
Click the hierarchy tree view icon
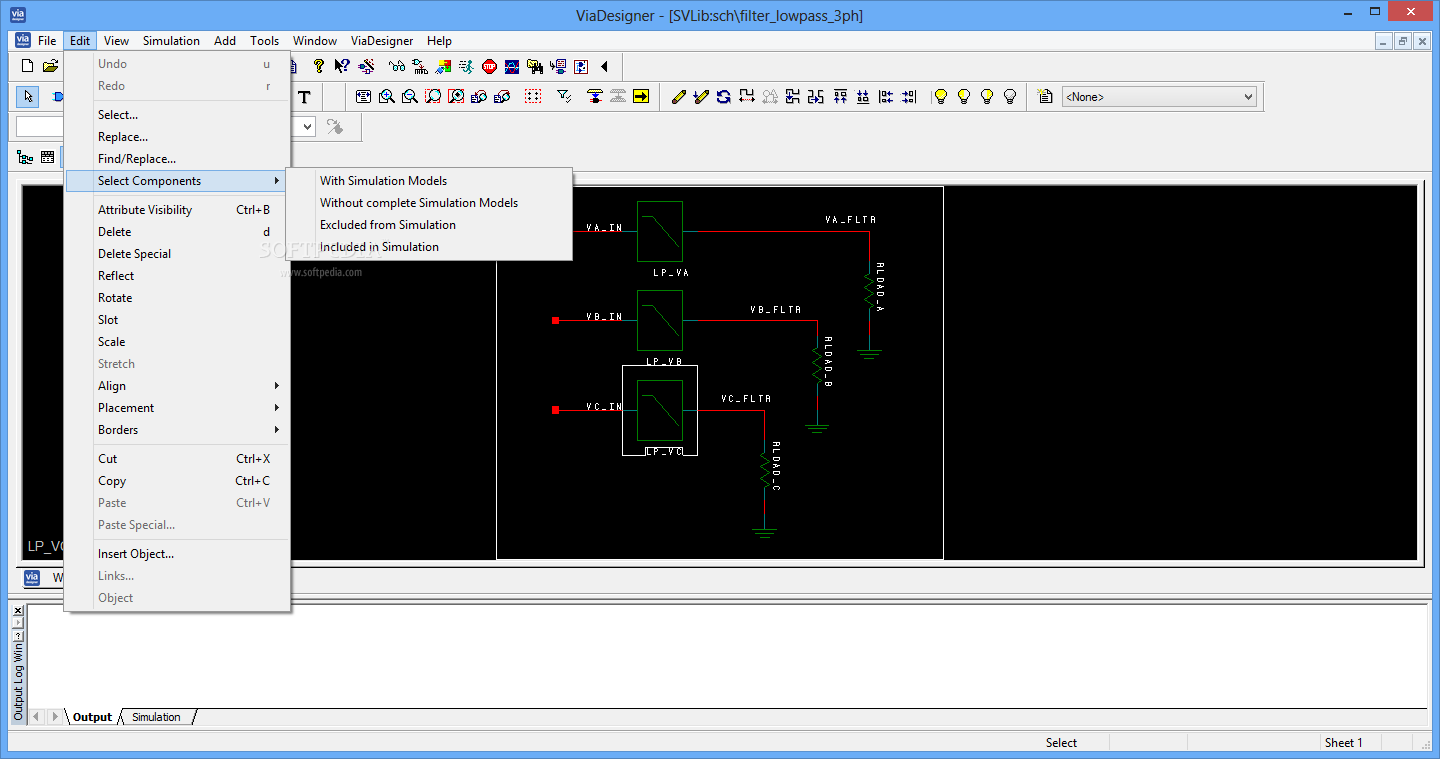coord(25,157)
